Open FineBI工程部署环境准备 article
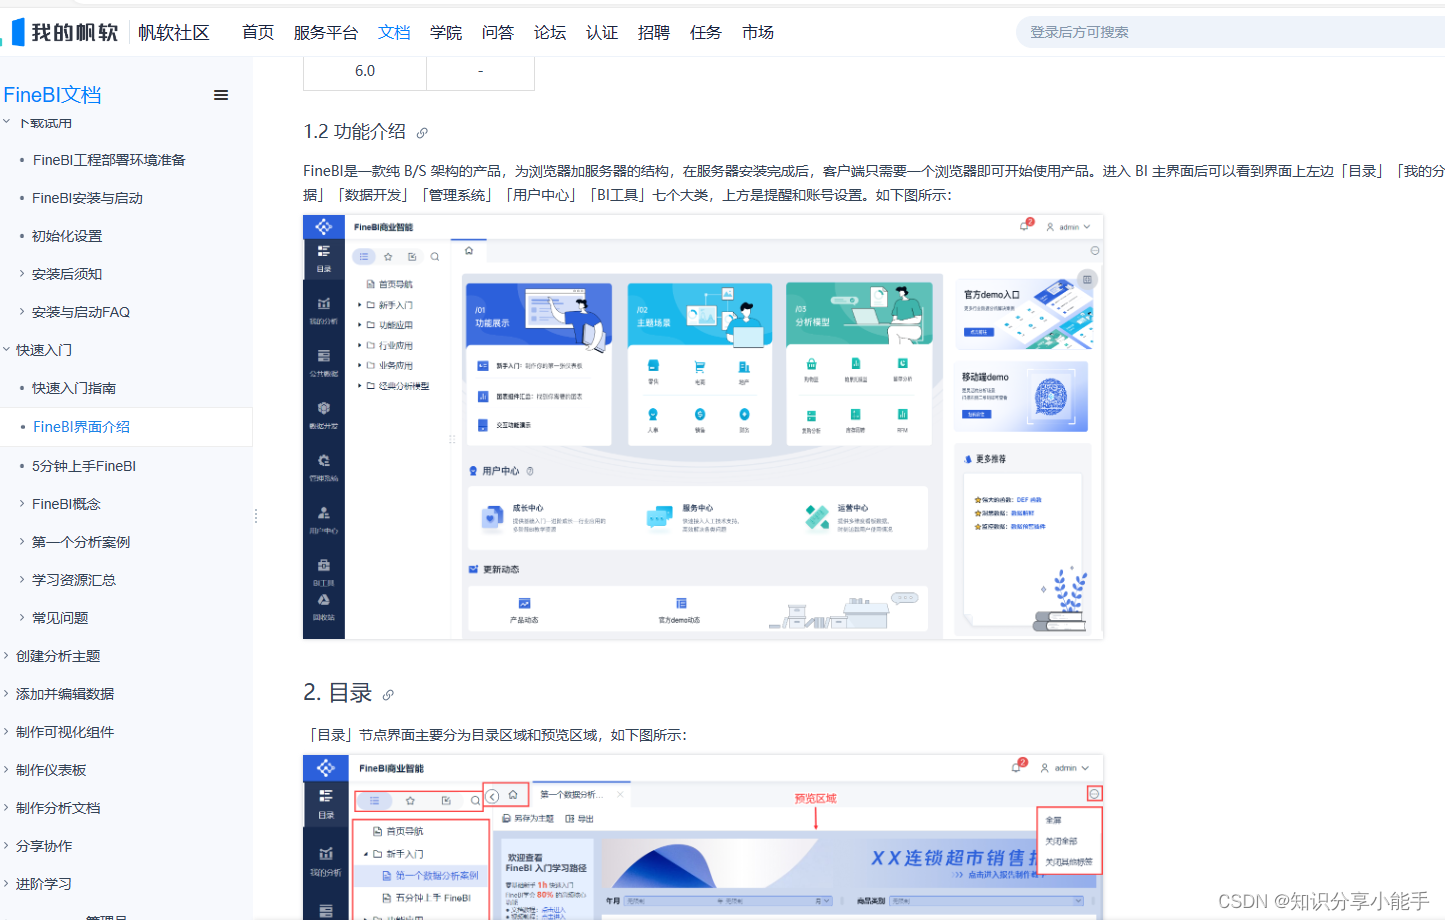 [x=109, y=160]
